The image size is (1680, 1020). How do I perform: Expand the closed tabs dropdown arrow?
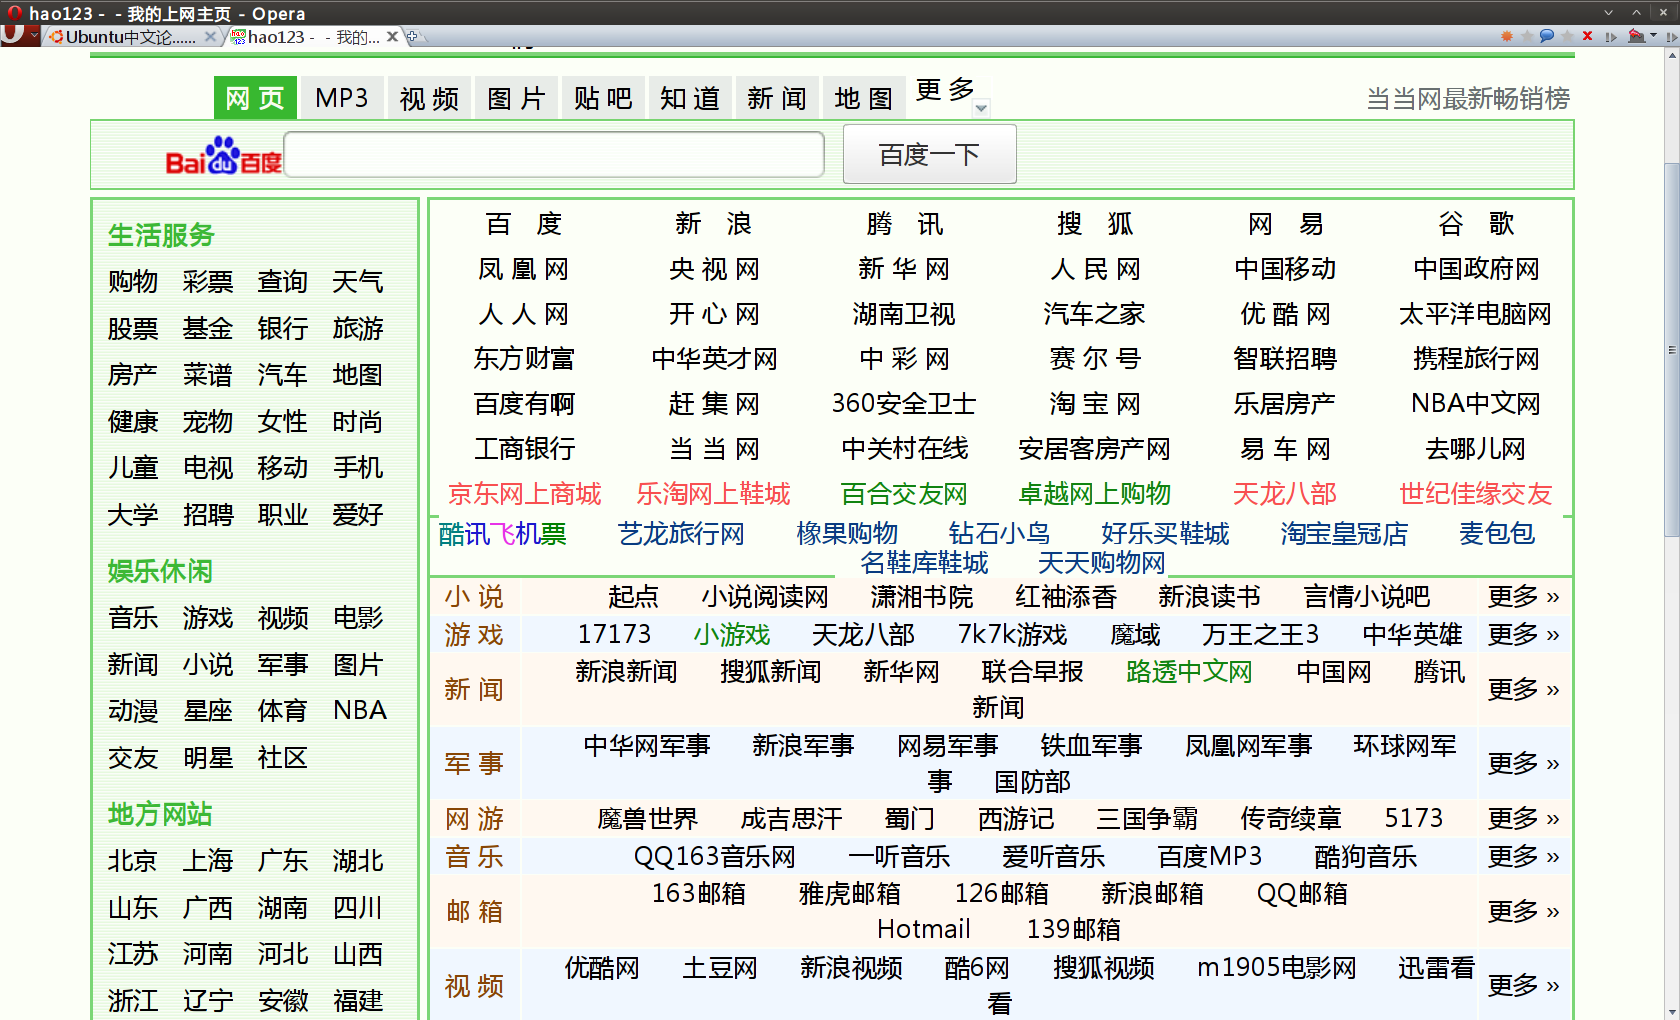(1653, 36)
